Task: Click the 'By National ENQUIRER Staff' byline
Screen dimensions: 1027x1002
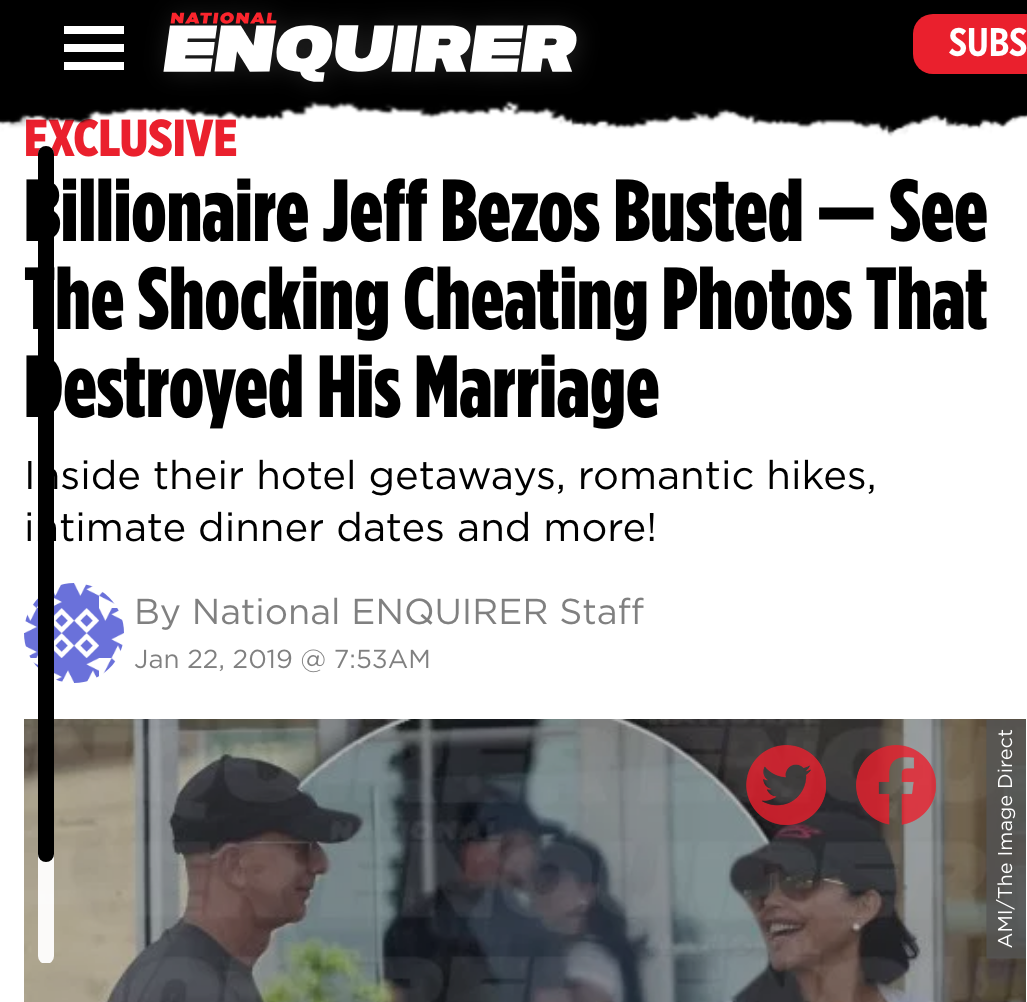Action: click(389, 612)
